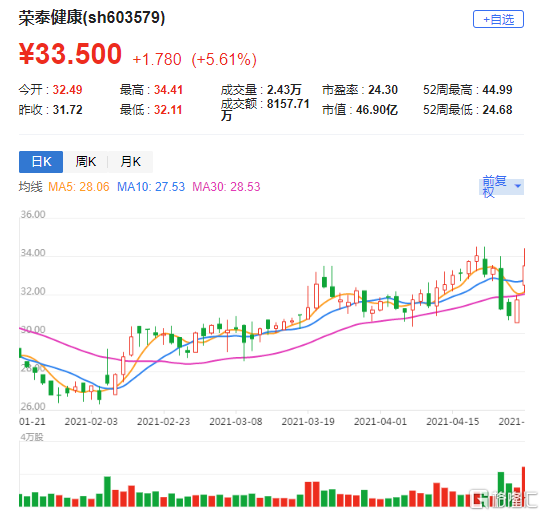Click the 26.00 price axis label
This screenshot has width=544, height=516.
point(33,406)
